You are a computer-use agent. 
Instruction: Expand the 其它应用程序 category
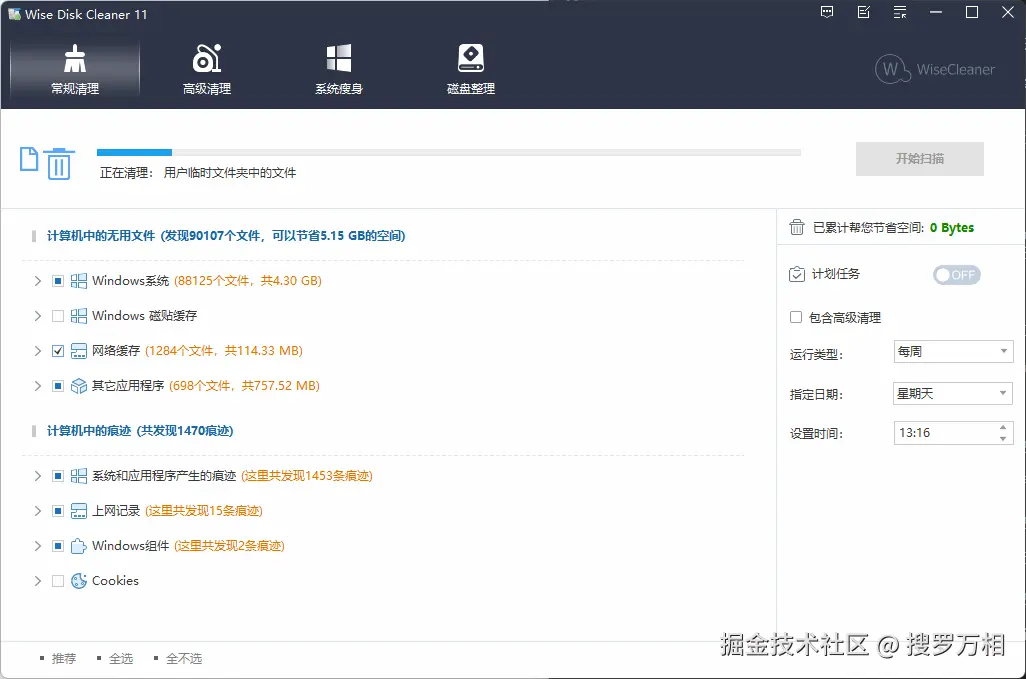click(x=37, y=386)
